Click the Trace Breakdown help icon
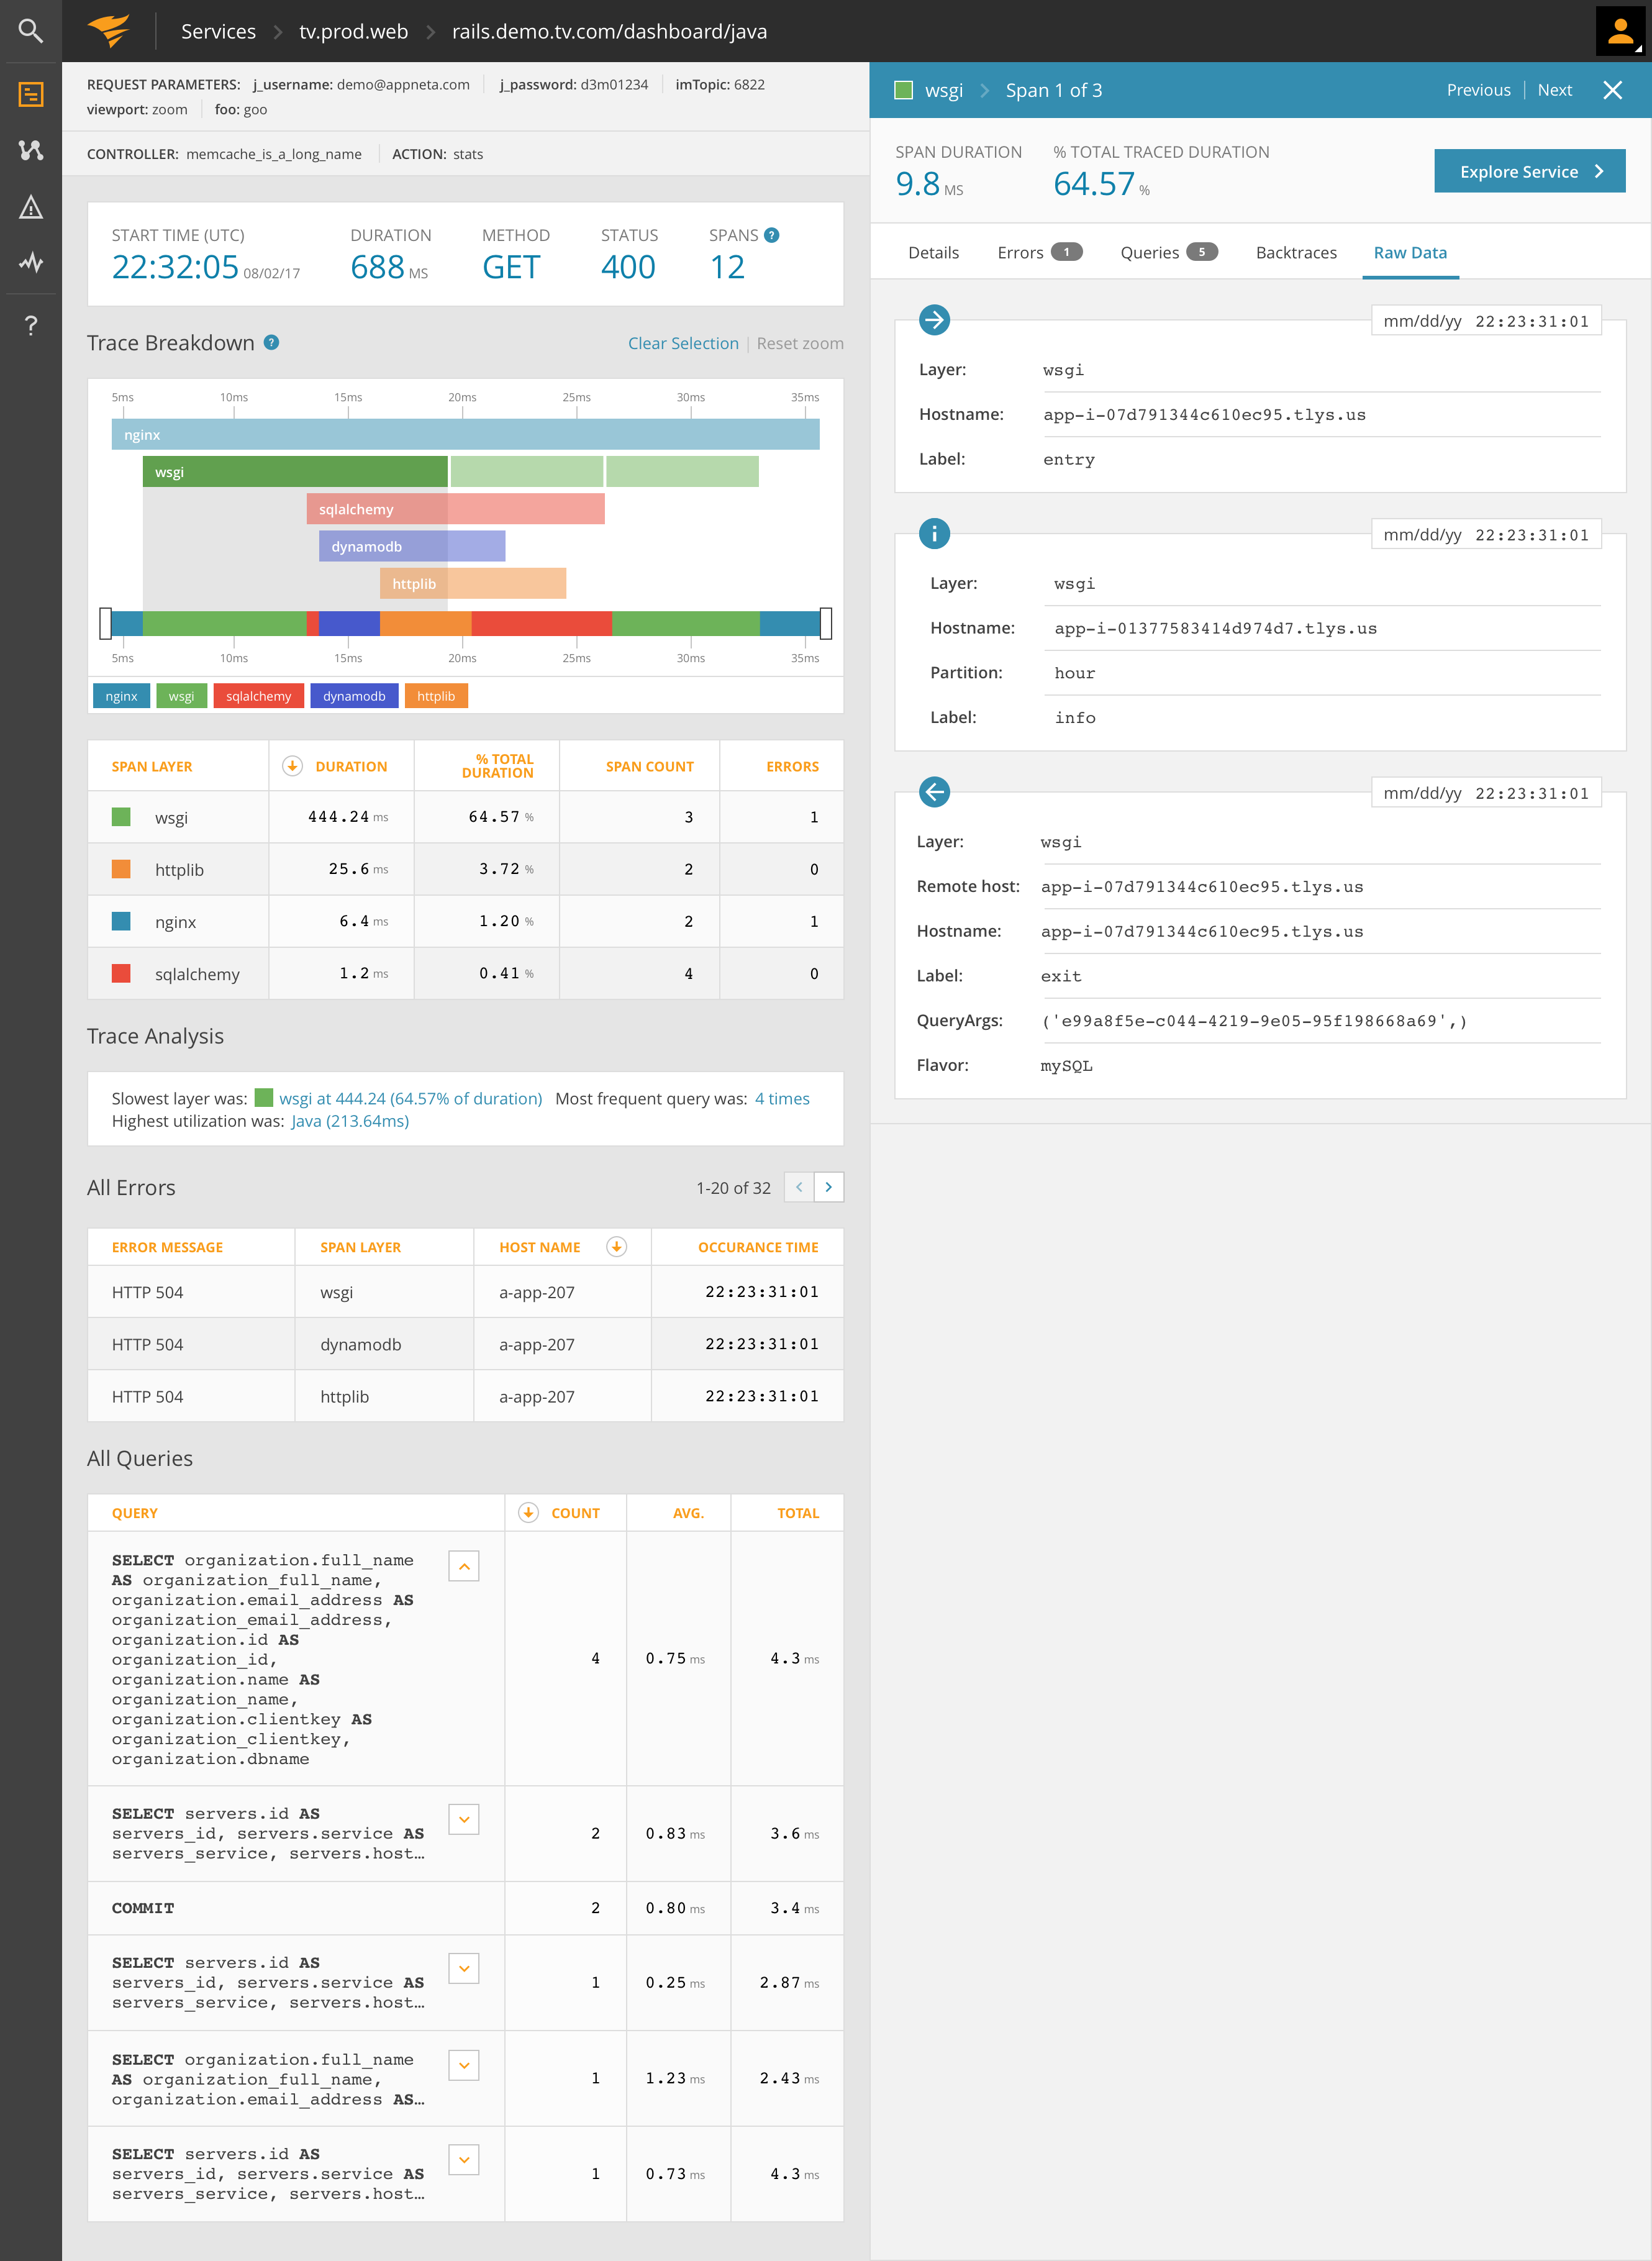Screen dimensions: 1652x2261 (271, 343)
